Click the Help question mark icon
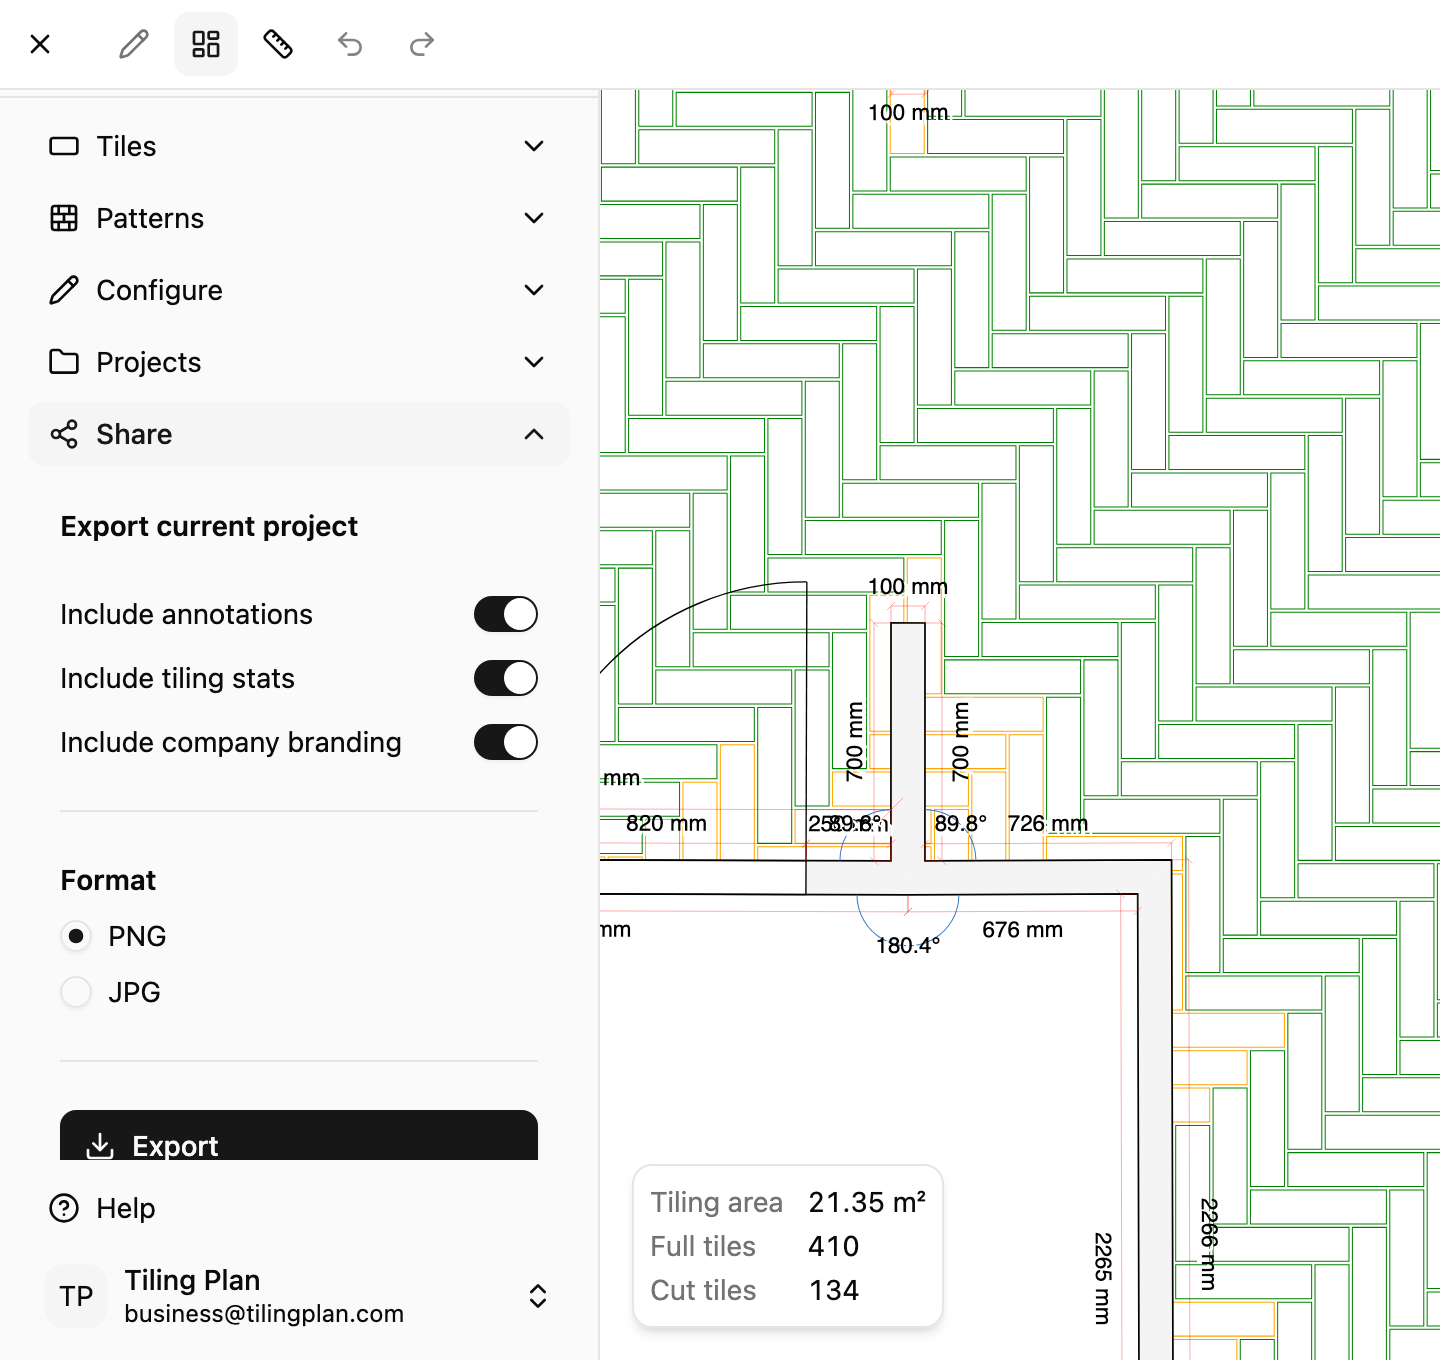The height and width of the screenshot is (1360, 1440). click(x=64, y=1208)
